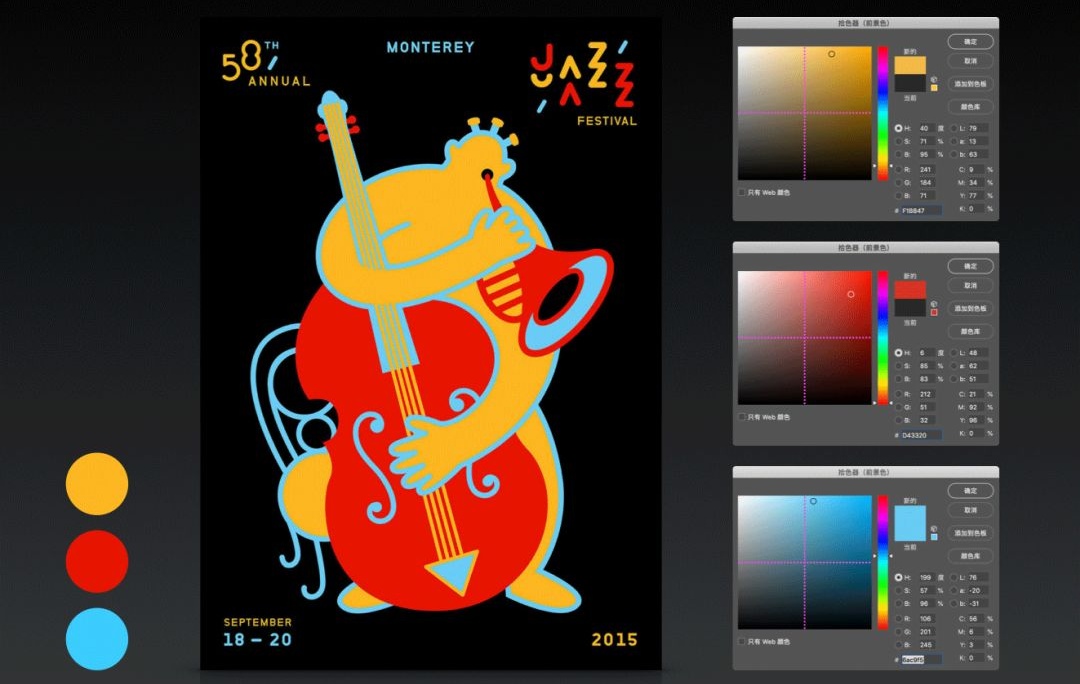Click the new red color preview swatch

click(x=910, y=290)
